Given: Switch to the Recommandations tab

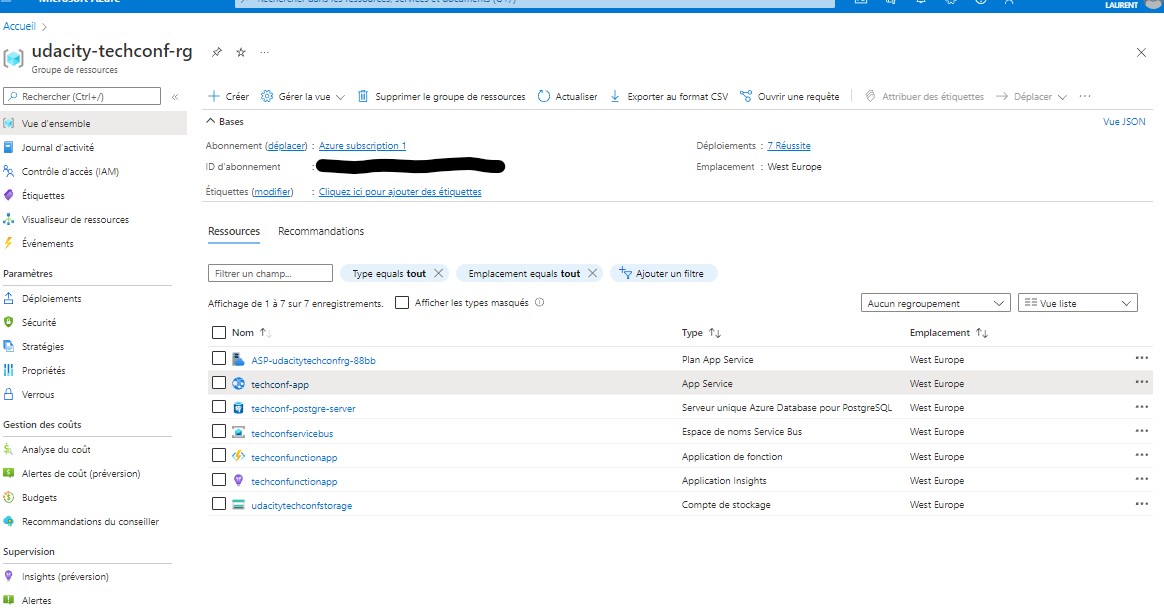Looking at the screenshot, I should coord(321,231).
